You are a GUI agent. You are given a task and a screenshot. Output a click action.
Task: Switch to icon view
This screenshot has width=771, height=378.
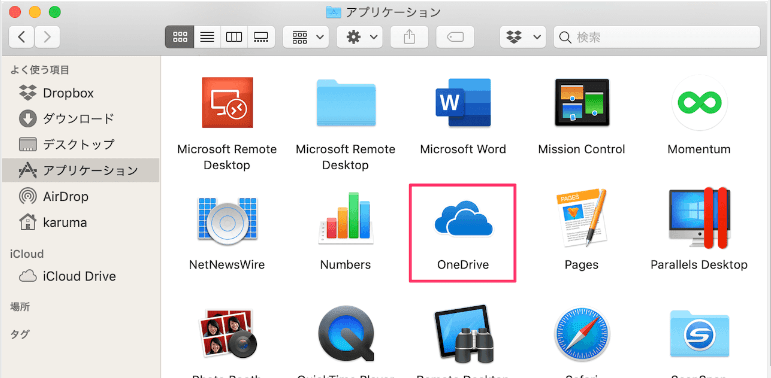pos(179,37)
